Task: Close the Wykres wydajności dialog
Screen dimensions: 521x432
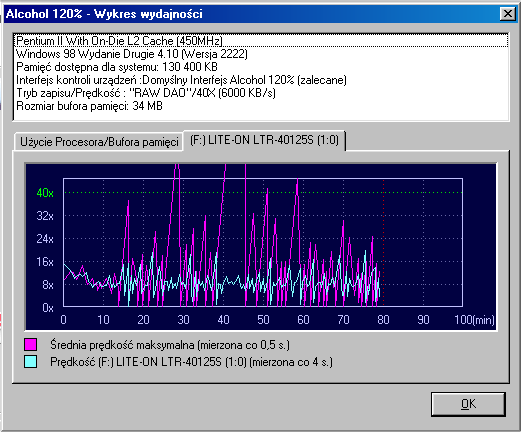Action: 508,14
